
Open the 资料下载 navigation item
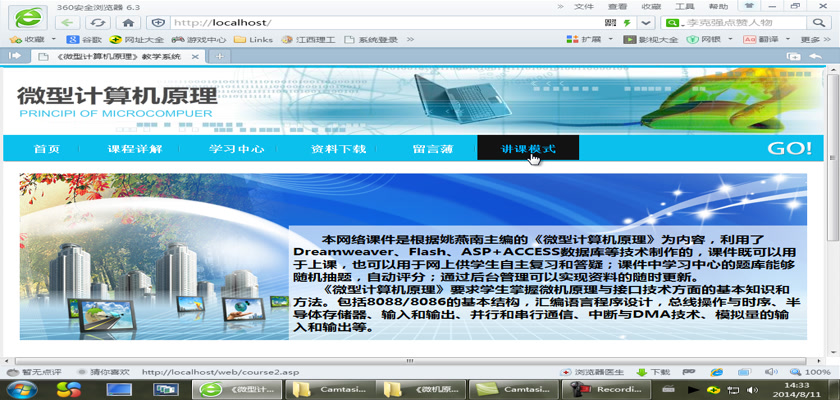click(338, 149)
